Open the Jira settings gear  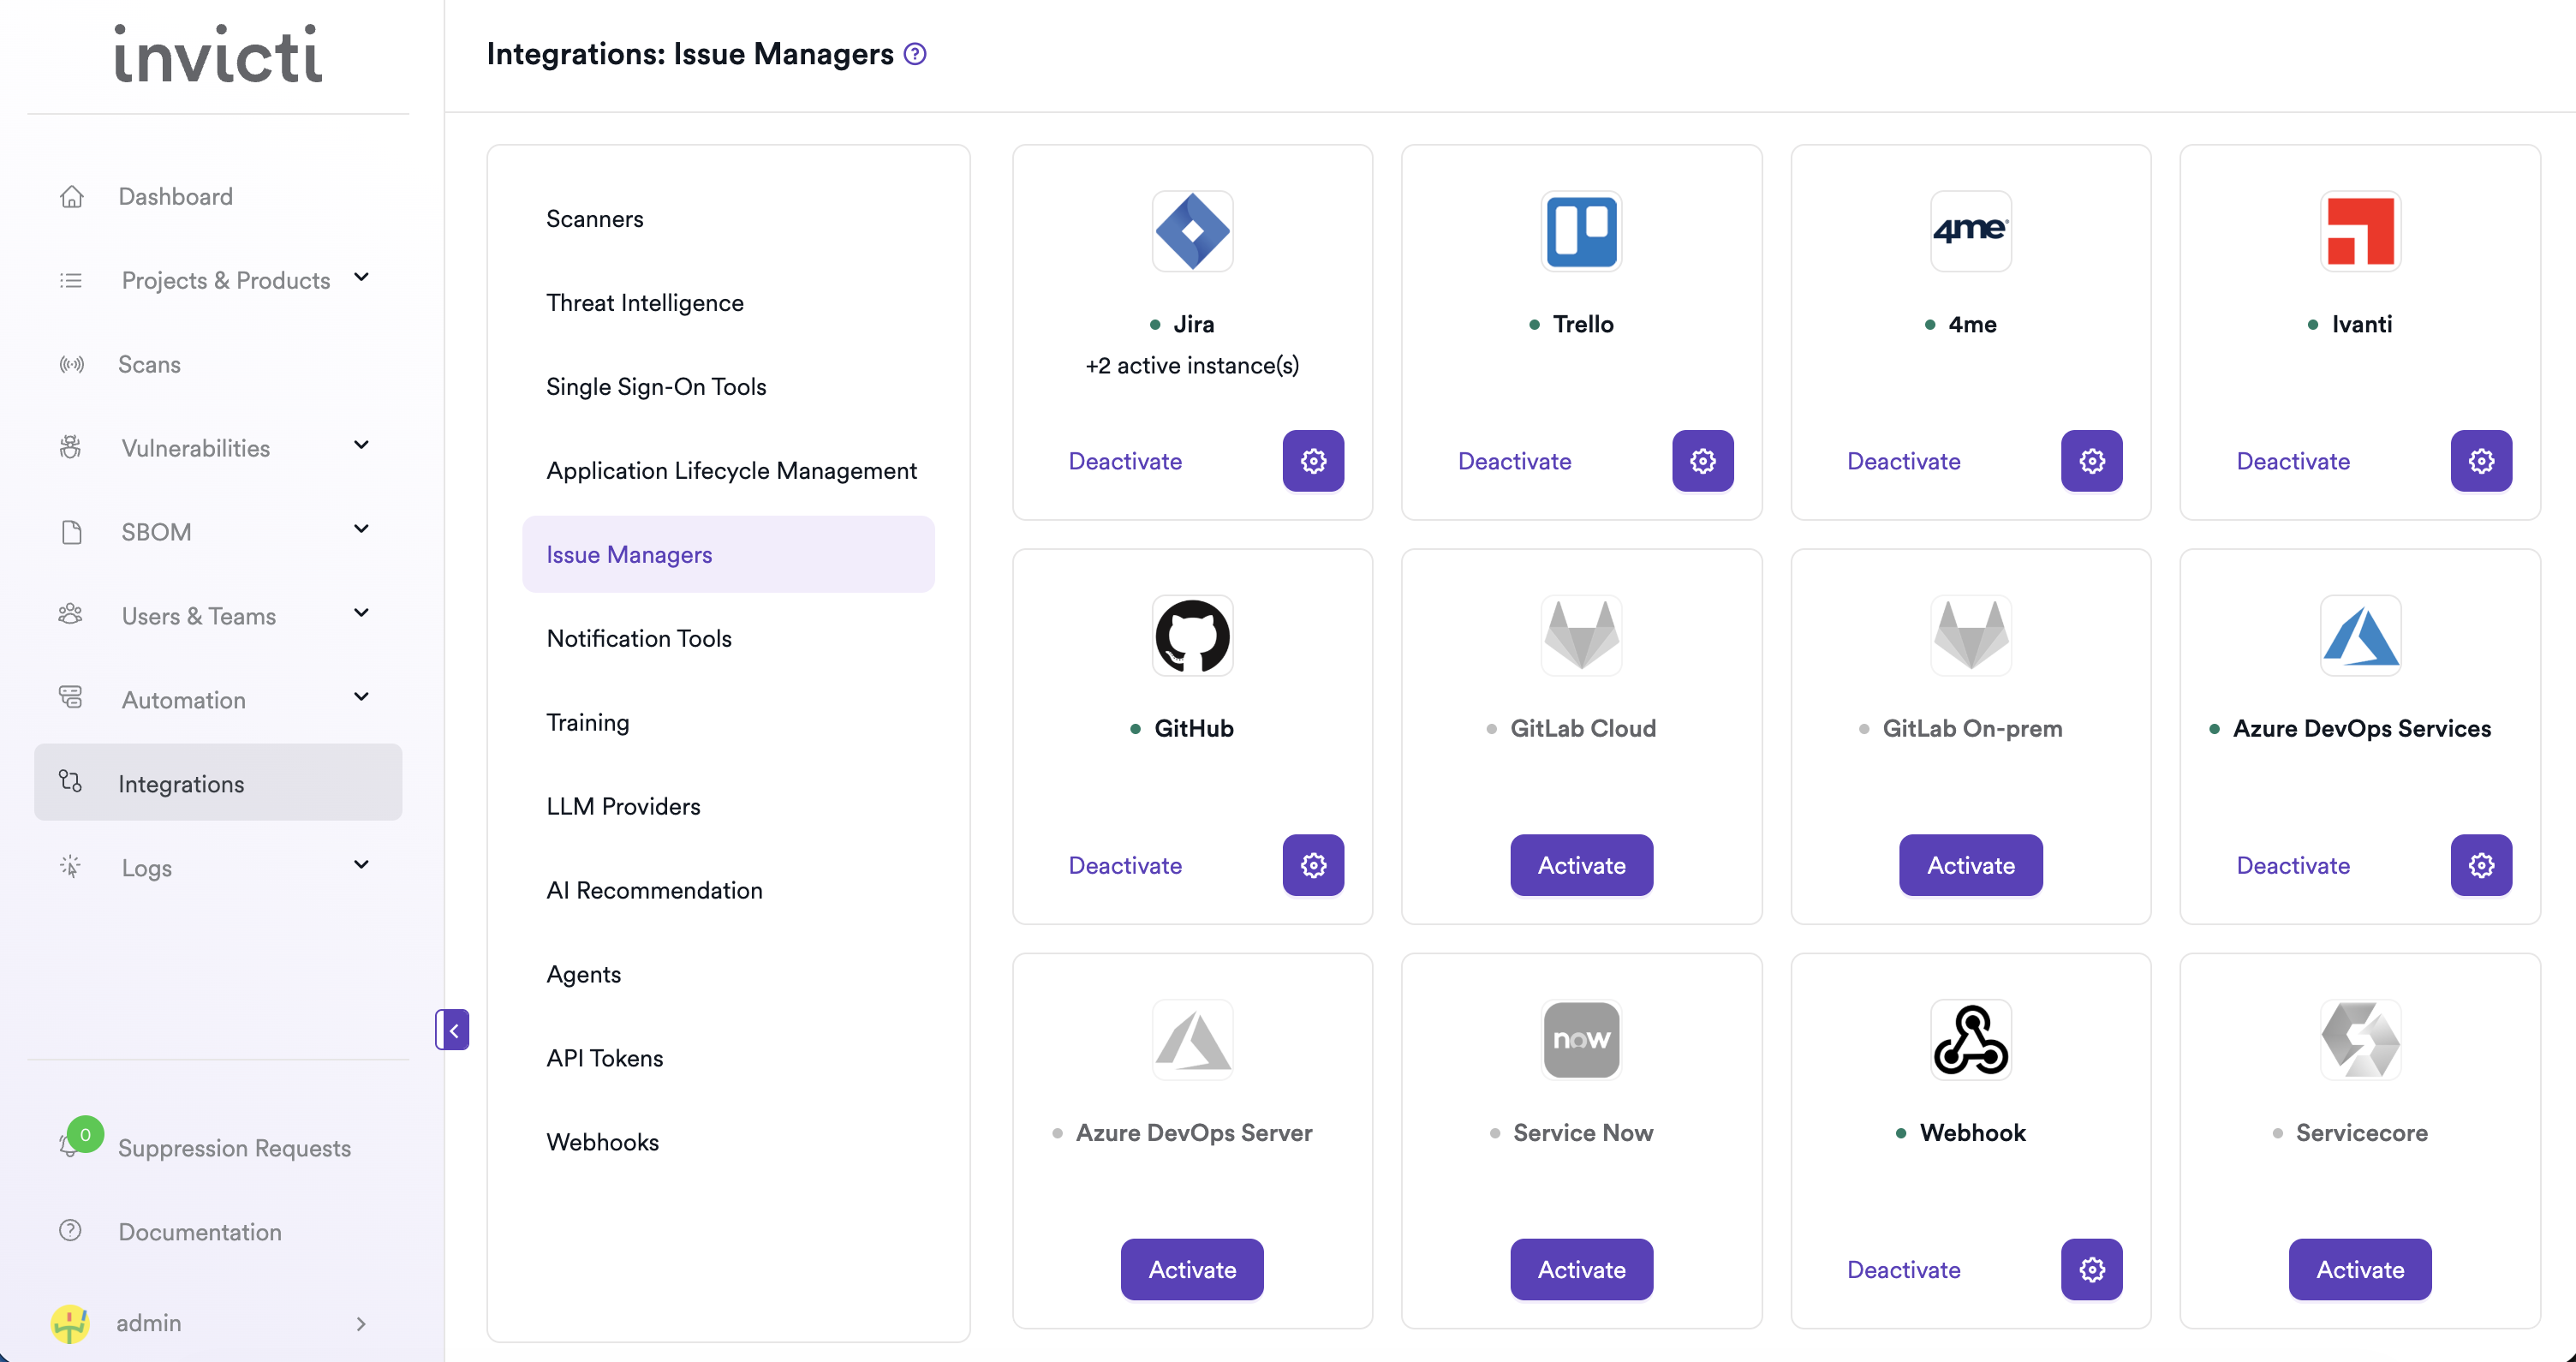(1313, 461)
